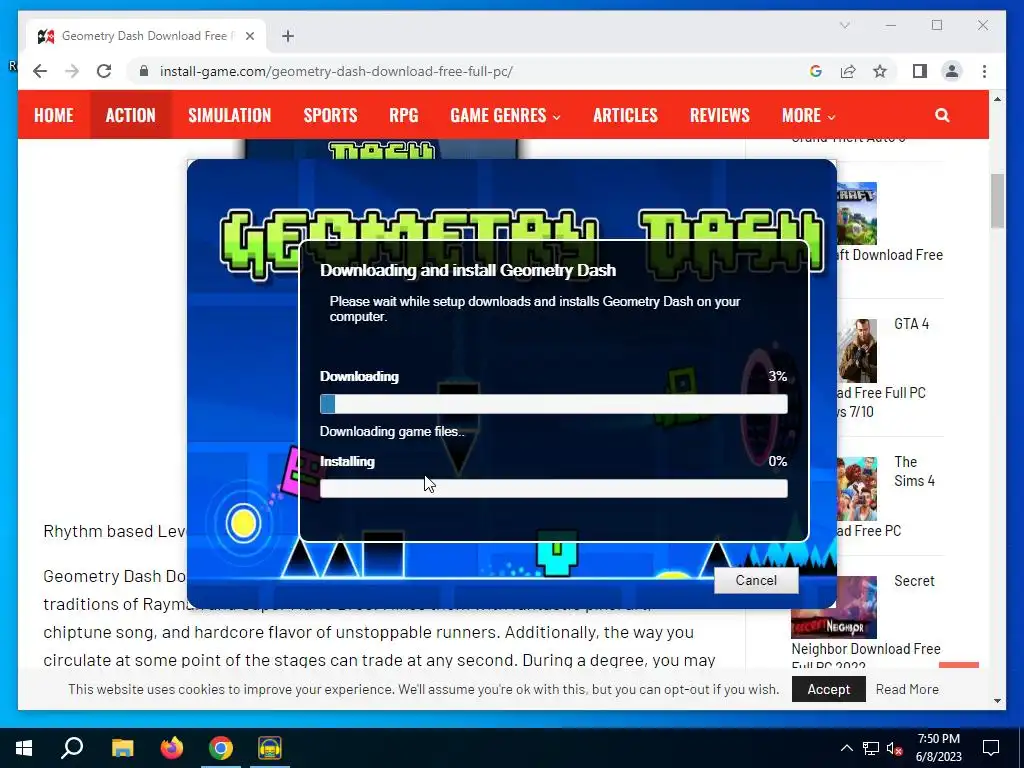
Task: Accept the cookie notice
Action: coord(829,689)
